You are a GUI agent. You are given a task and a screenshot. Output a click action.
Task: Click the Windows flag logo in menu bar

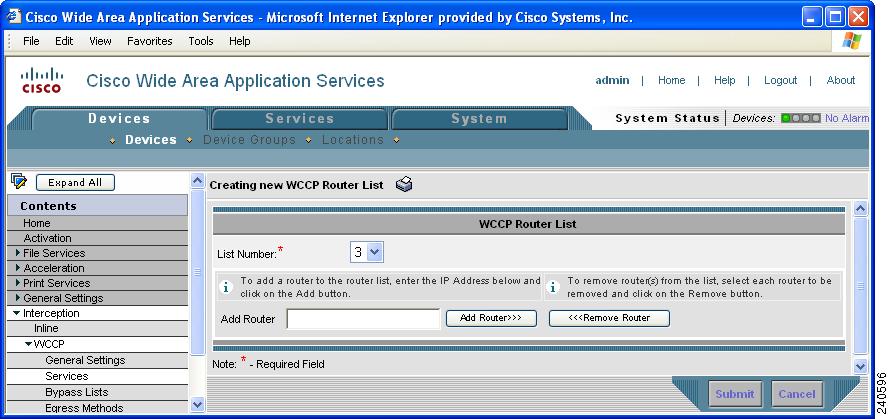[852, 40]
